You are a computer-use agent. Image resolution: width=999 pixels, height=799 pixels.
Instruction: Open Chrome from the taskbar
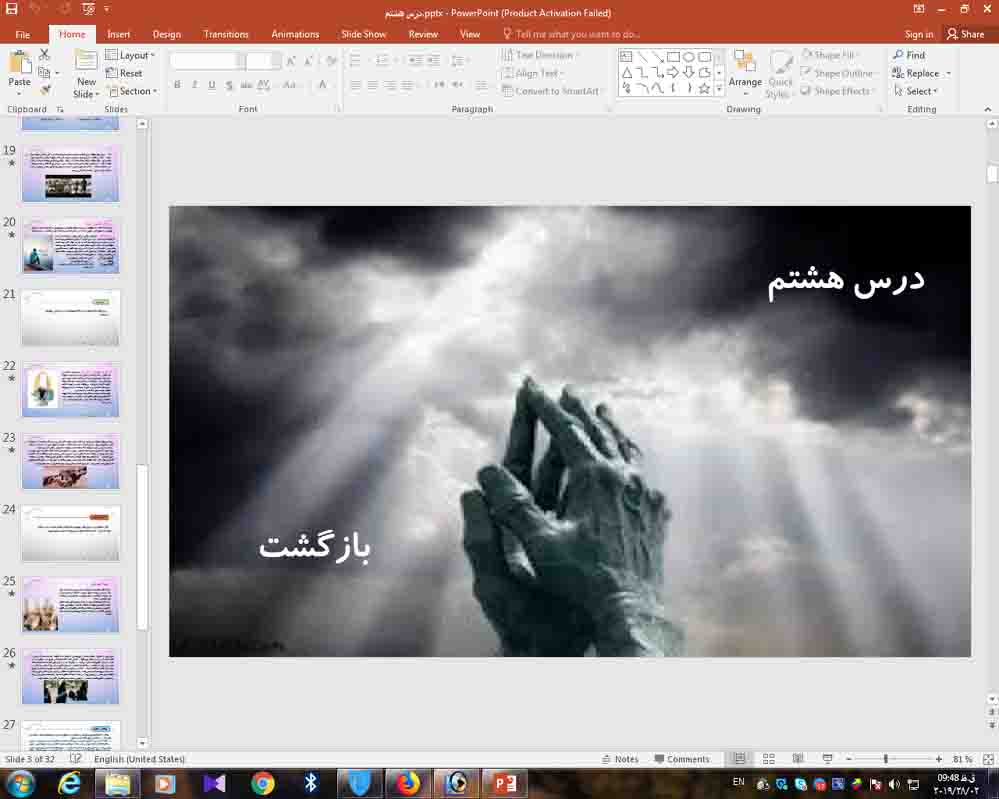coord(262,783)
